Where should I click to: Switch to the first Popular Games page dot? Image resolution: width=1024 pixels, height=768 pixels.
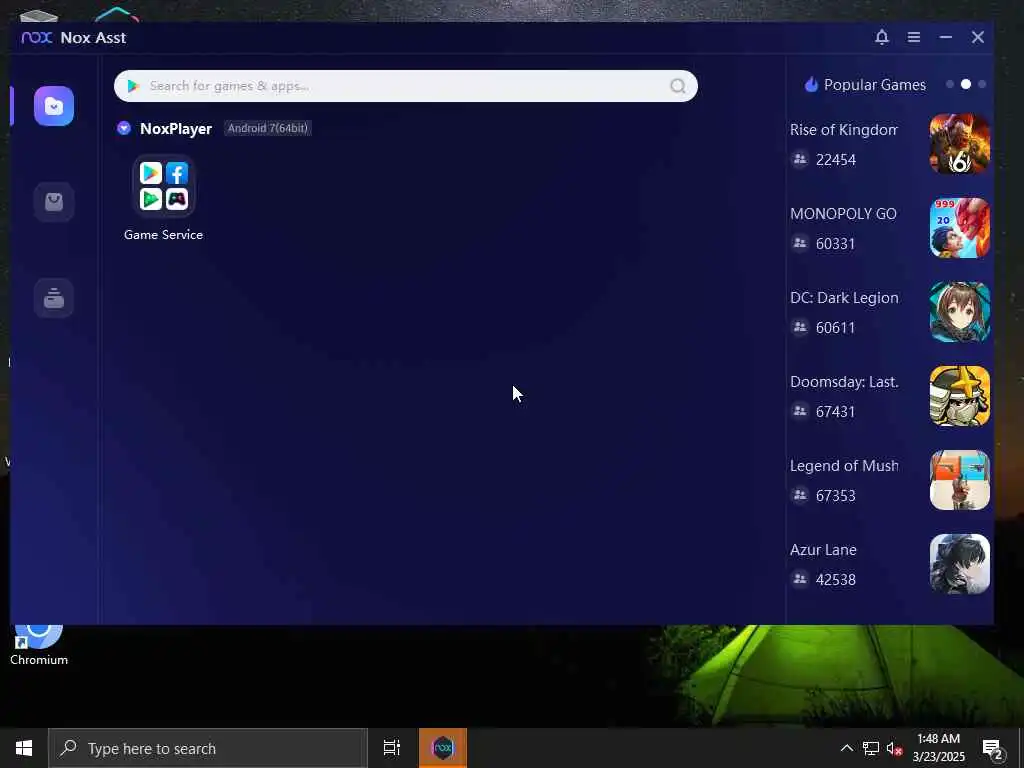[x=950, y=84]
